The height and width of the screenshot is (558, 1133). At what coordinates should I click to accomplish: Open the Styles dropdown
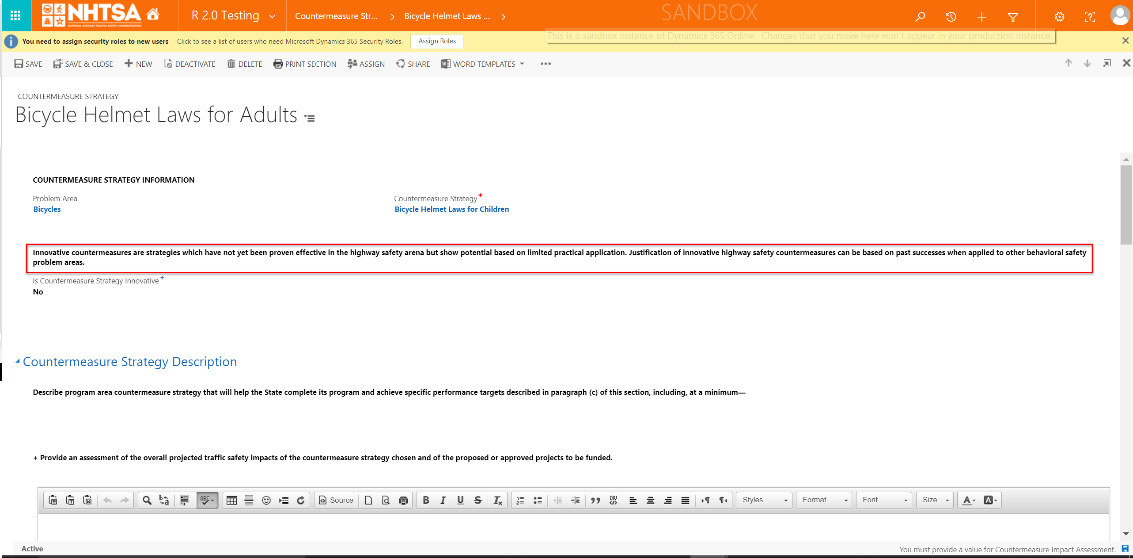click(764, 500)
